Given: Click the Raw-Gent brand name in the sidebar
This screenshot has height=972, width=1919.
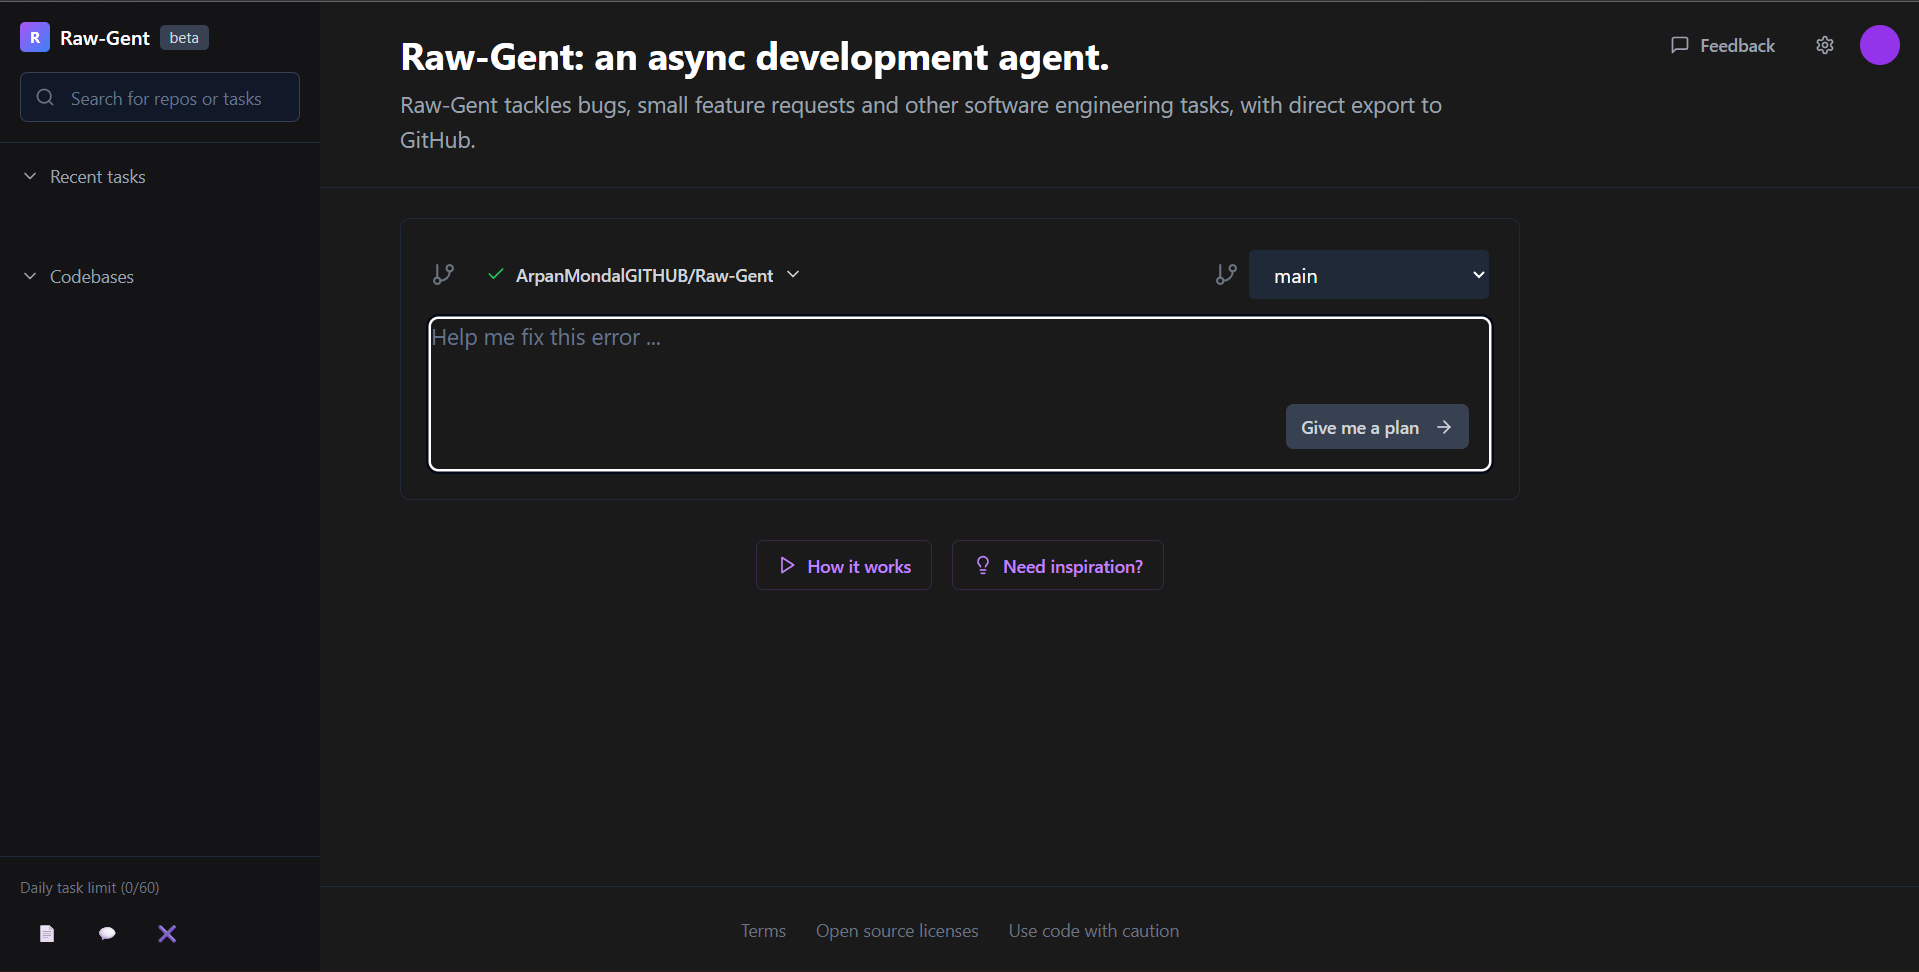Looking at the screenshot, I should pos(105,38).
